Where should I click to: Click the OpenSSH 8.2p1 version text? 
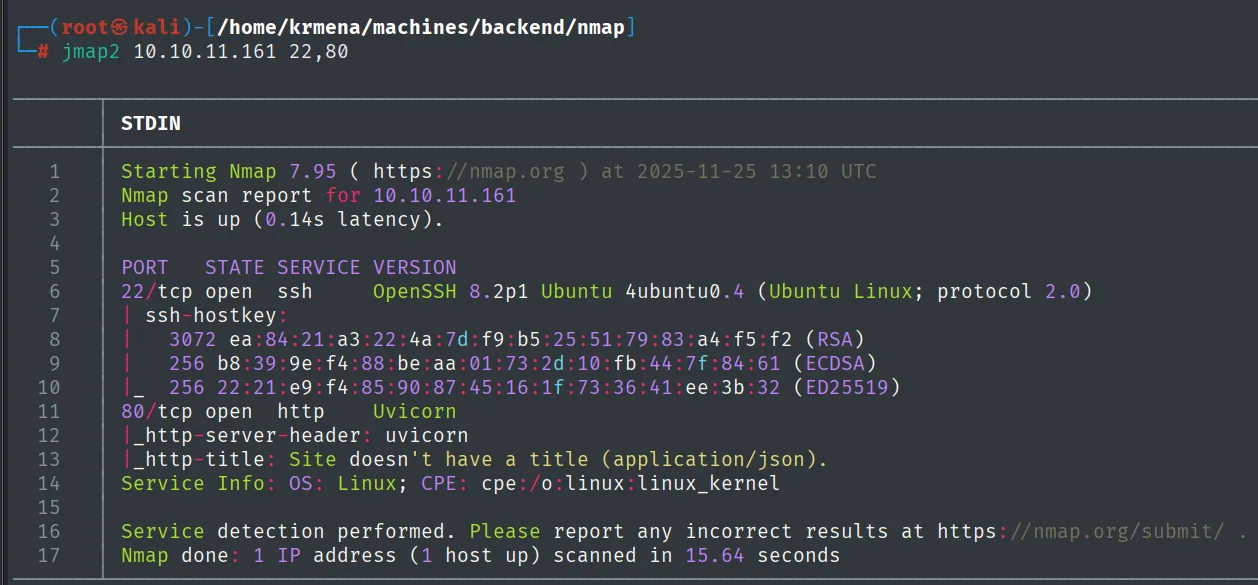(x=451, y=291)
